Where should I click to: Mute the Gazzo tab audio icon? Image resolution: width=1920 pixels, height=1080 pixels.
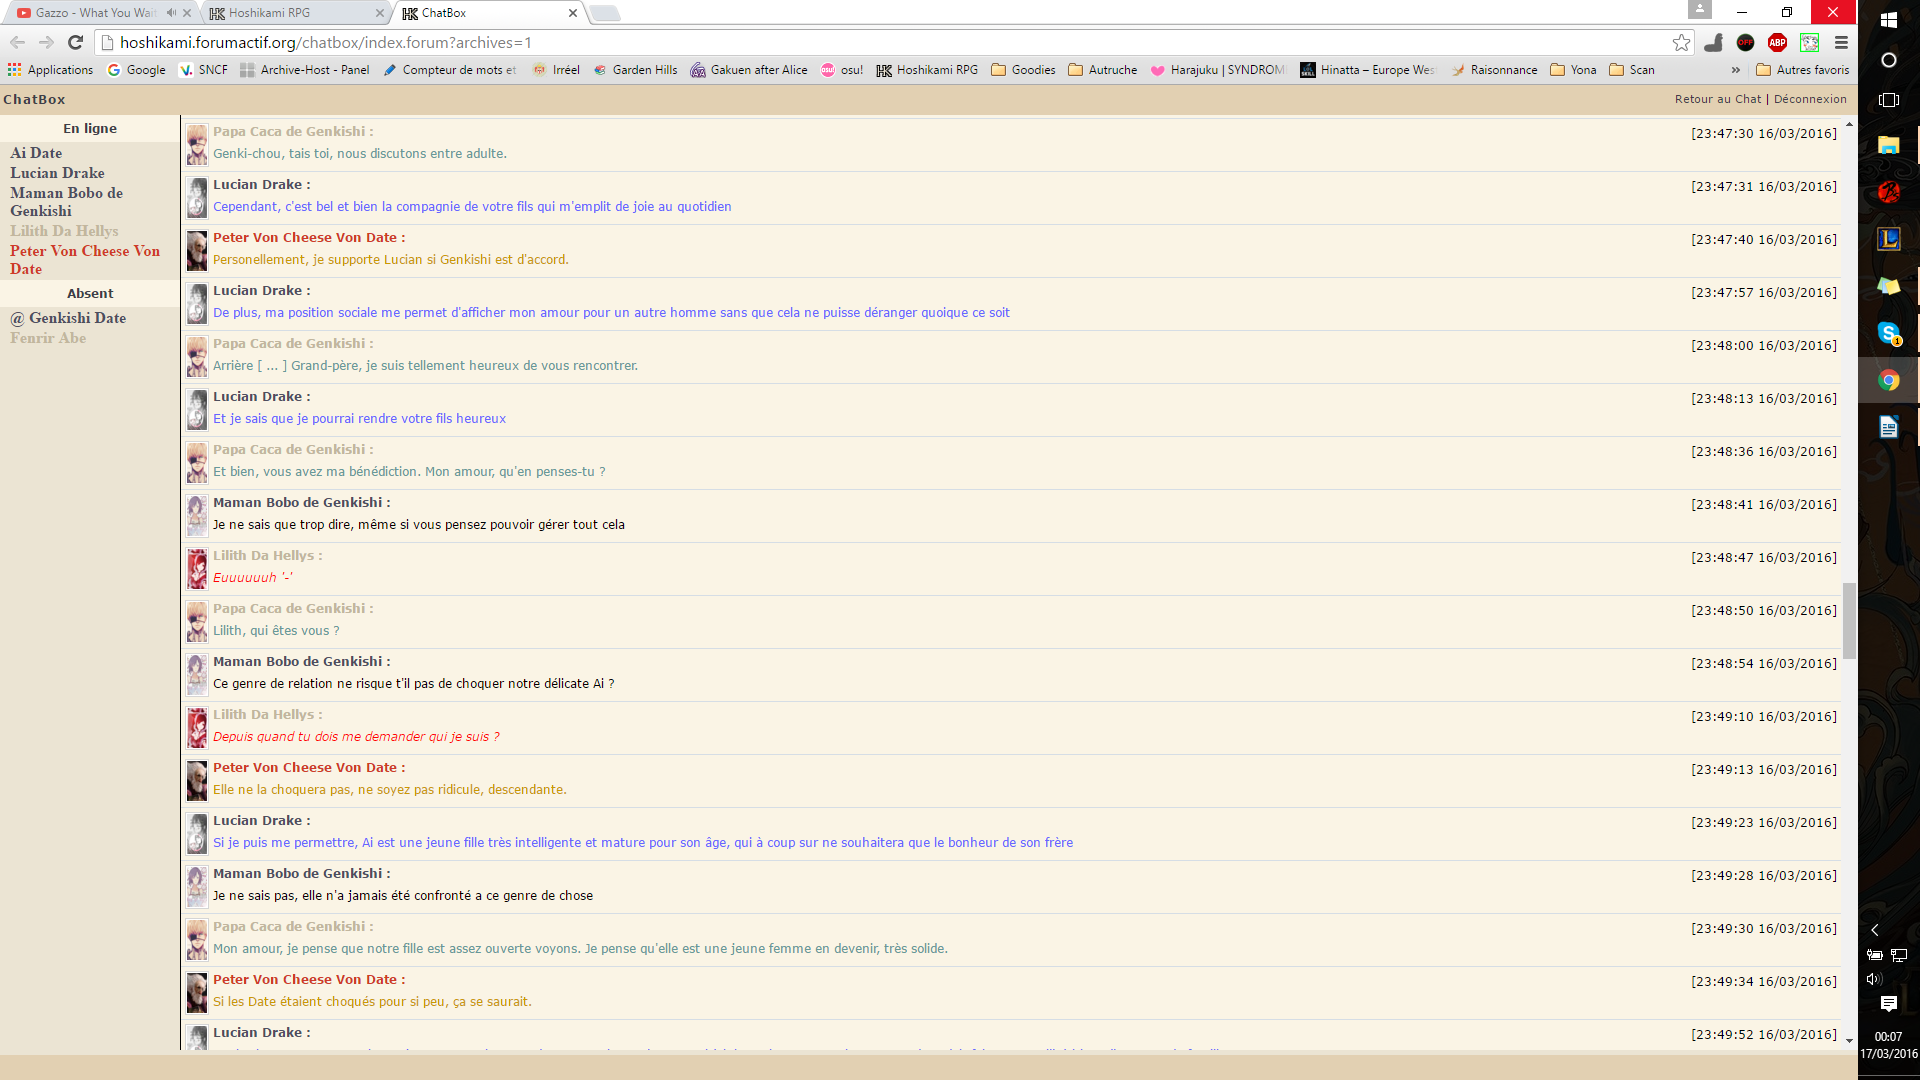pos(171,13)
